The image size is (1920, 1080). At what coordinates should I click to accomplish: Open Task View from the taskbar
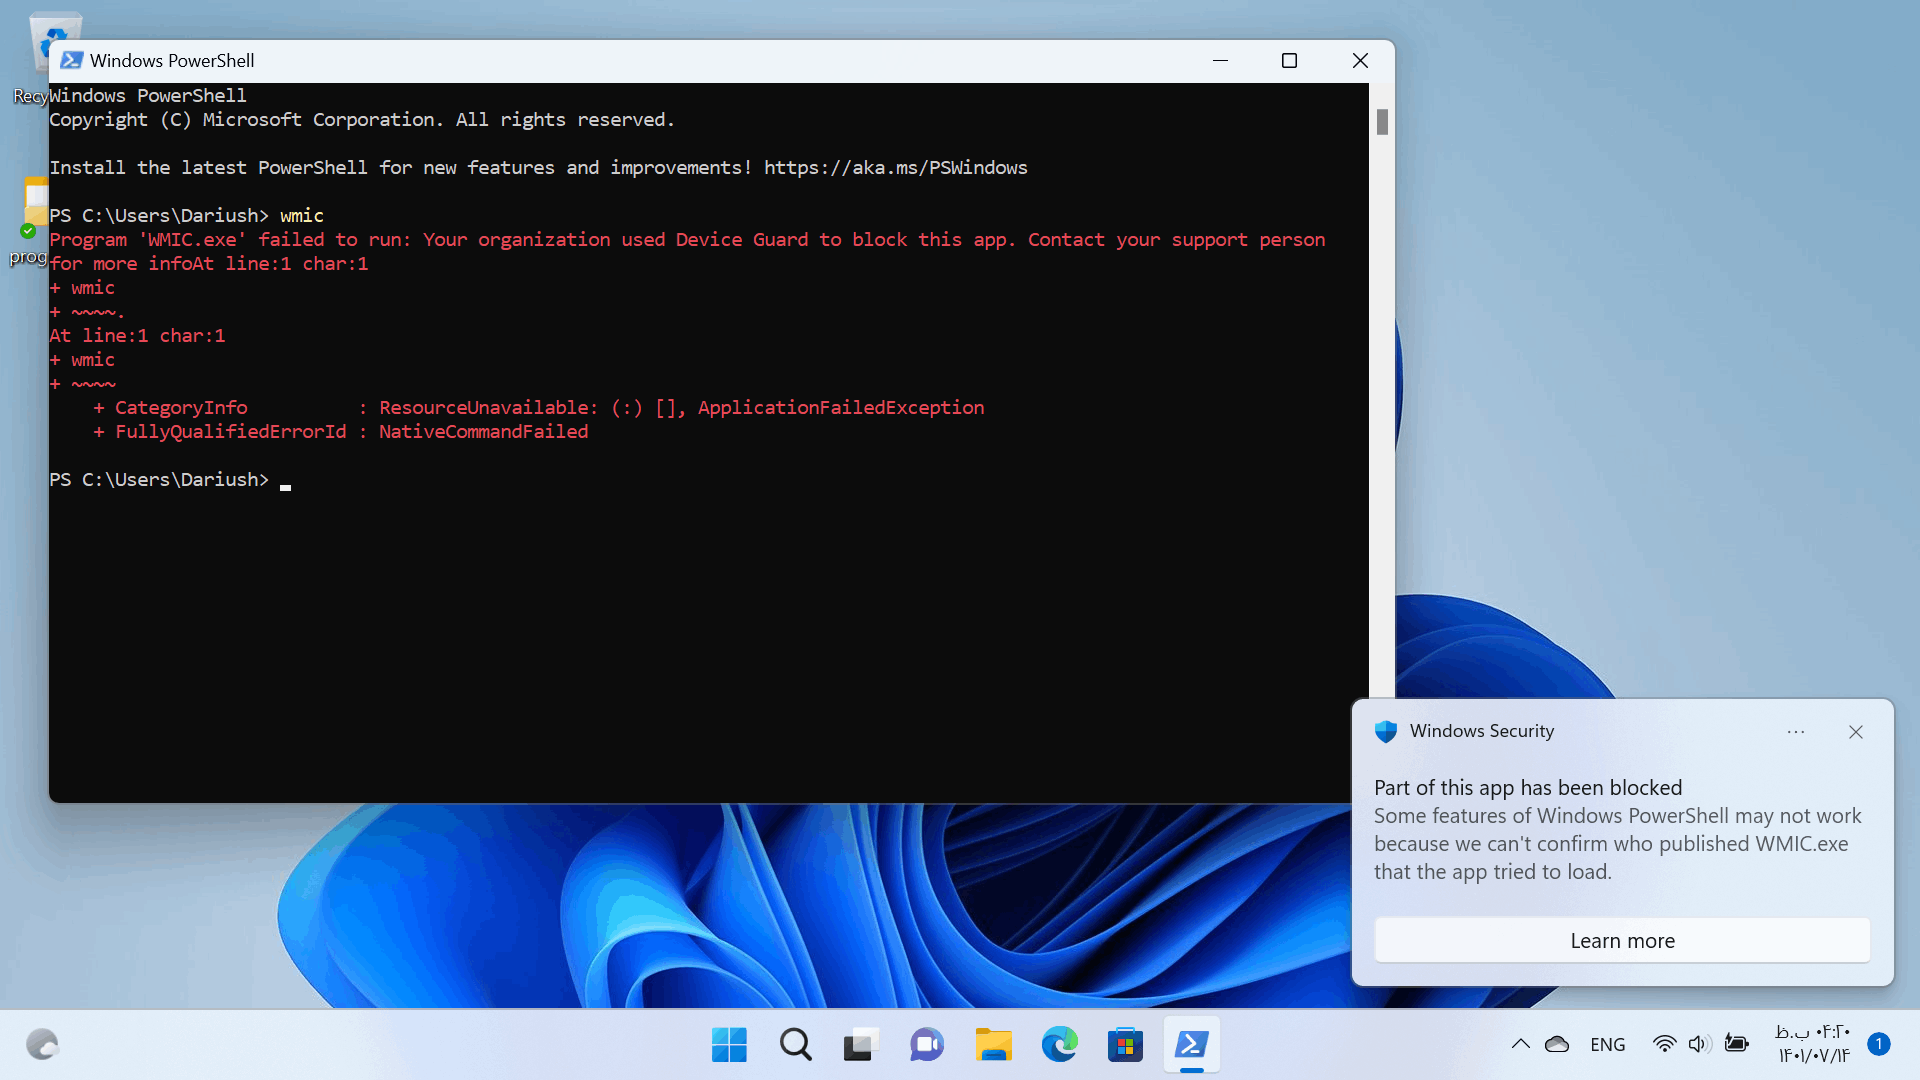tap(860, 1045)
